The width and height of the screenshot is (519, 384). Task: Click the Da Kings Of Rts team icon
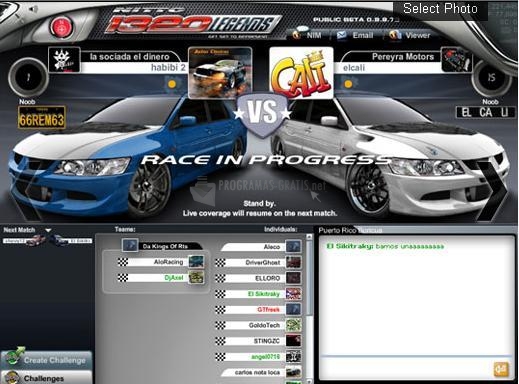(130, 245)
